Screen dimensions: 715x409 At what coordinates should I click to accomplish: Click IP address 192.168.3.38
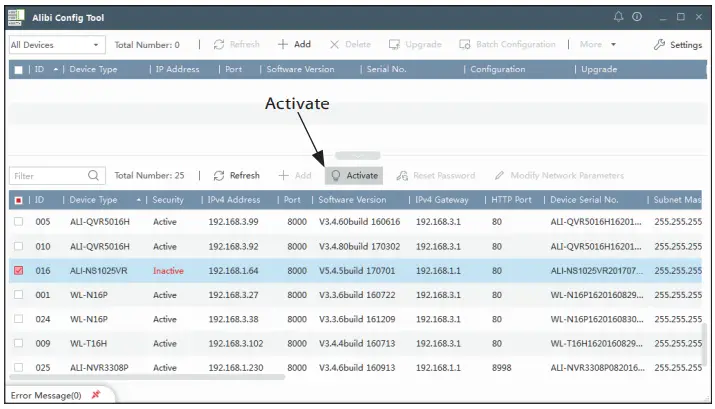click(233, 319)
